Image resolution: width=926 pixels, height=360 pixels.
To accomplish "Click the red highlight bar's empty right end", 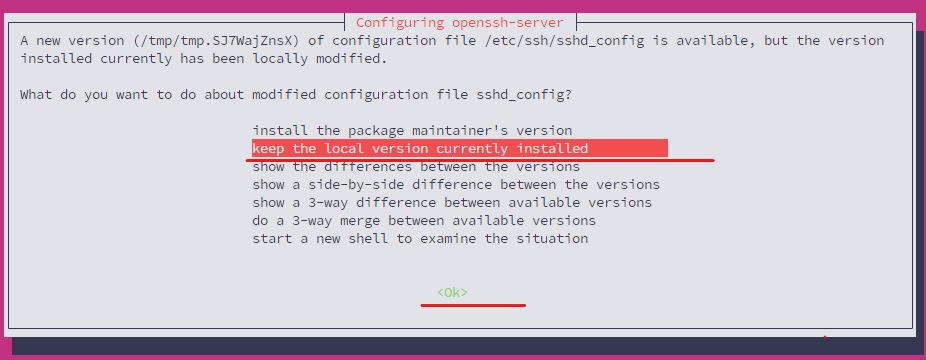I will pyautogui.click(x=628, y=148).
